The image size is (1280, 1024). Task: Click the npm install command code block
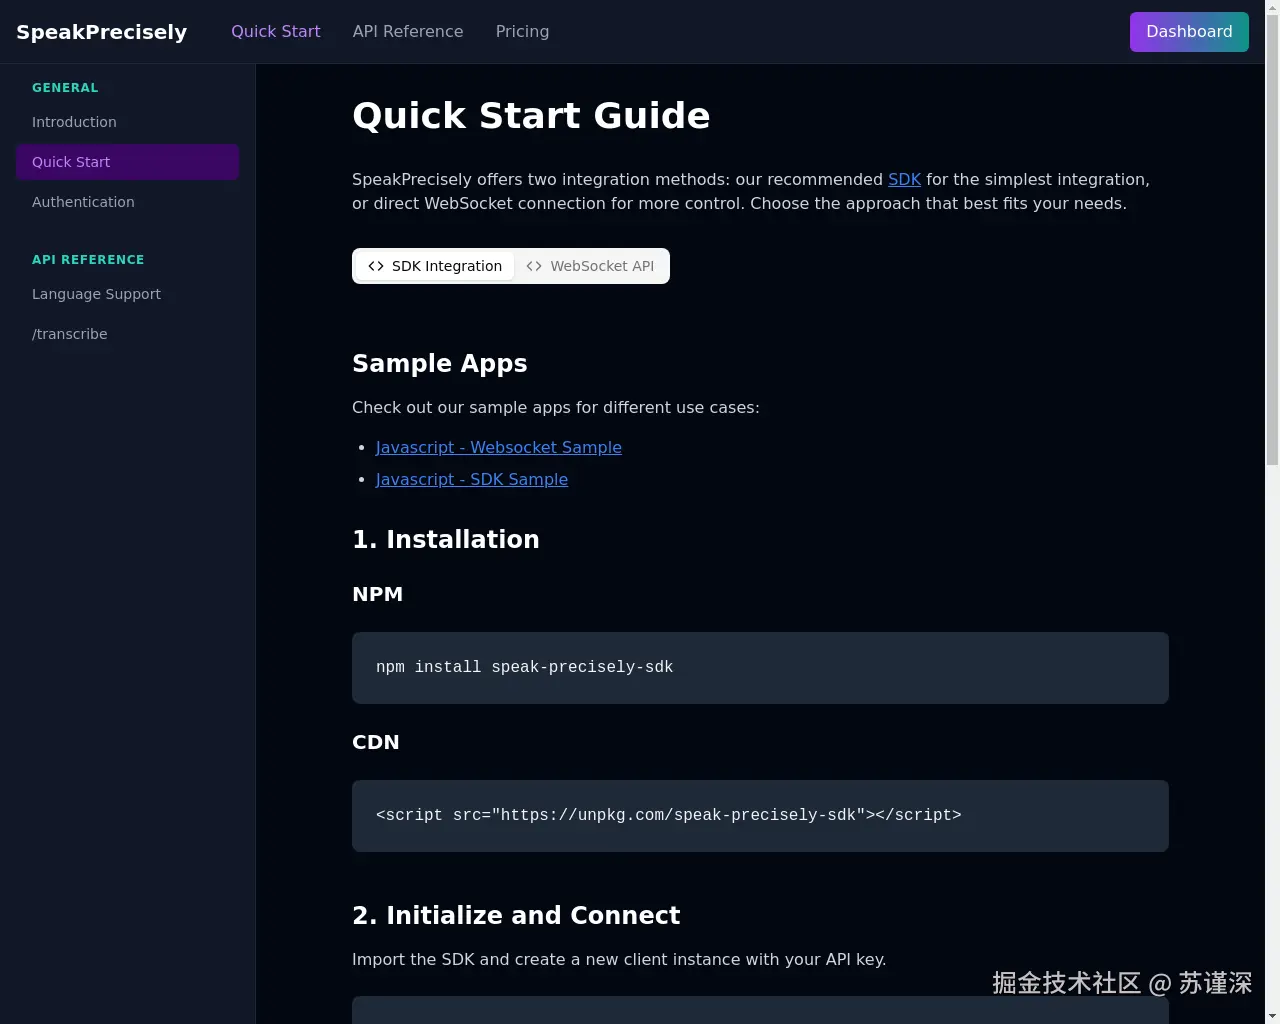(x=760, y=667)
